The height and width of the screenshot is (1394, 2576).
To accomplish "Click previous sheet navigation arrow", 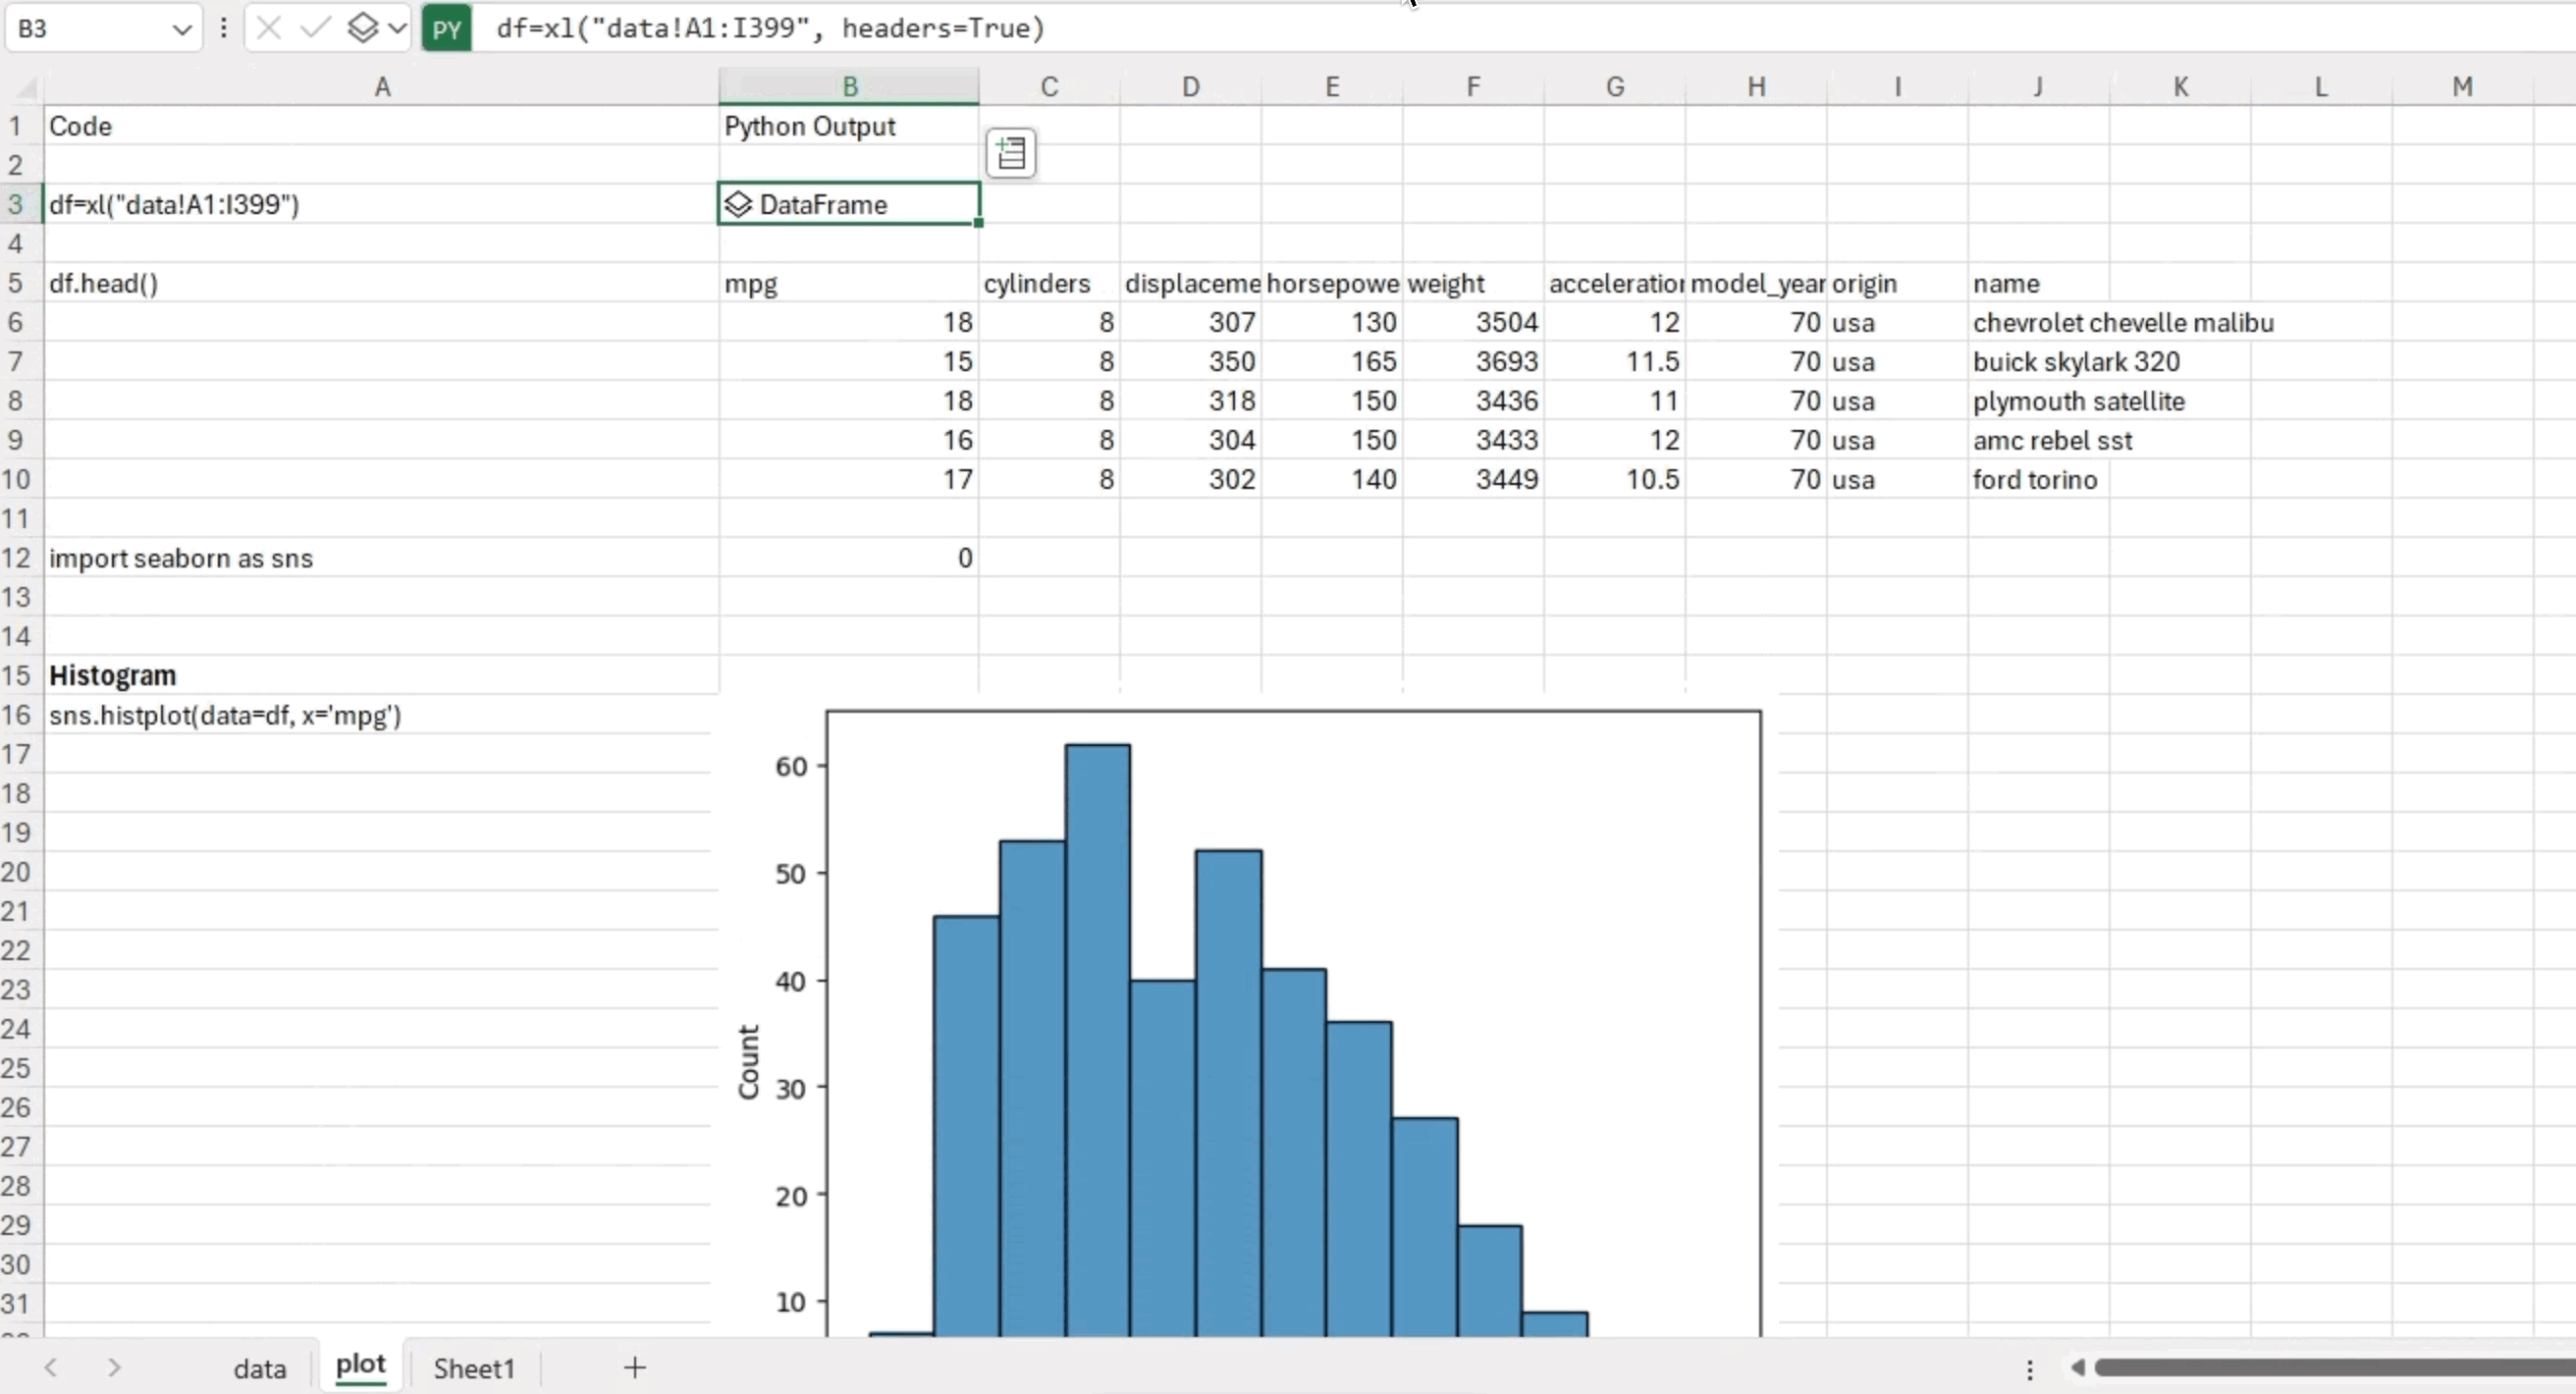I will point(51,1367).
